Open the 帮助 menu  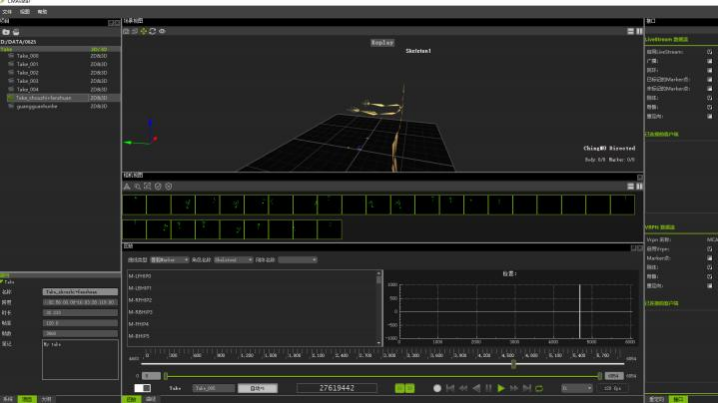(x=41, y=11)
